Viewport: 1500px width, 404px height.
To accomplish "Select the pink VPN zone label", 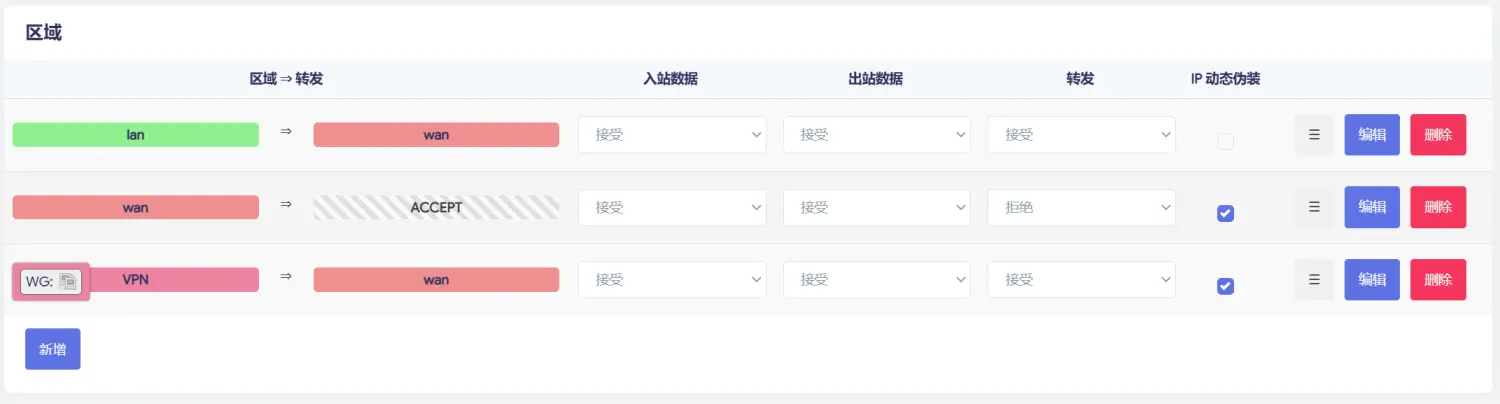I will [170, 280].
